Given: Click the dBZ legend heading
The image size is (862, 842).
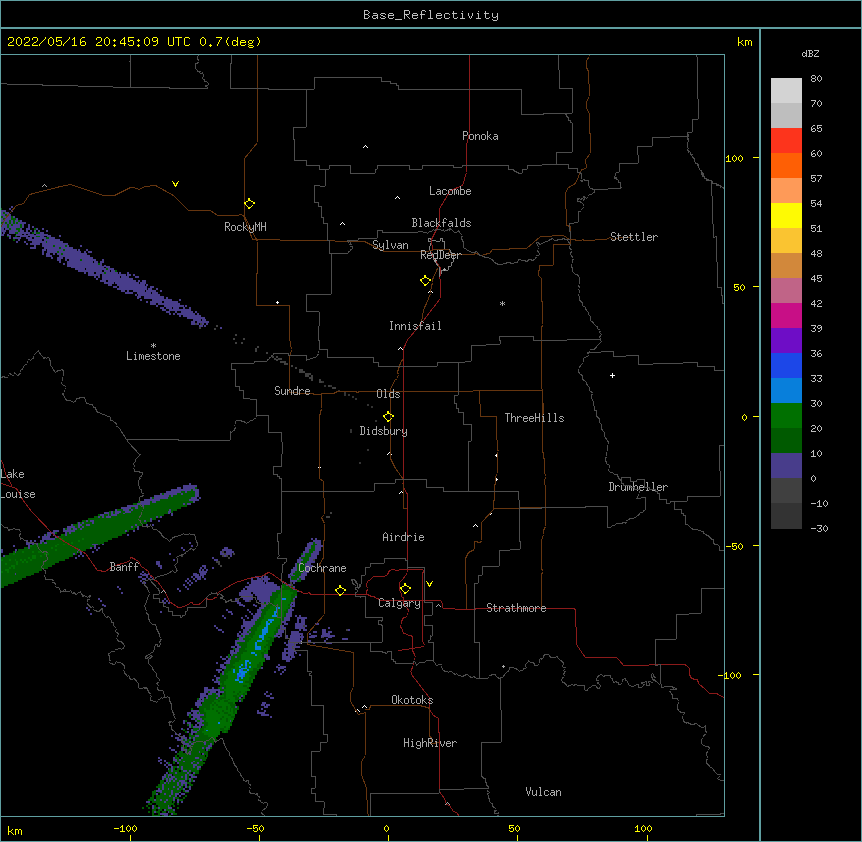Looking at the screenshot, I should 810,53.
